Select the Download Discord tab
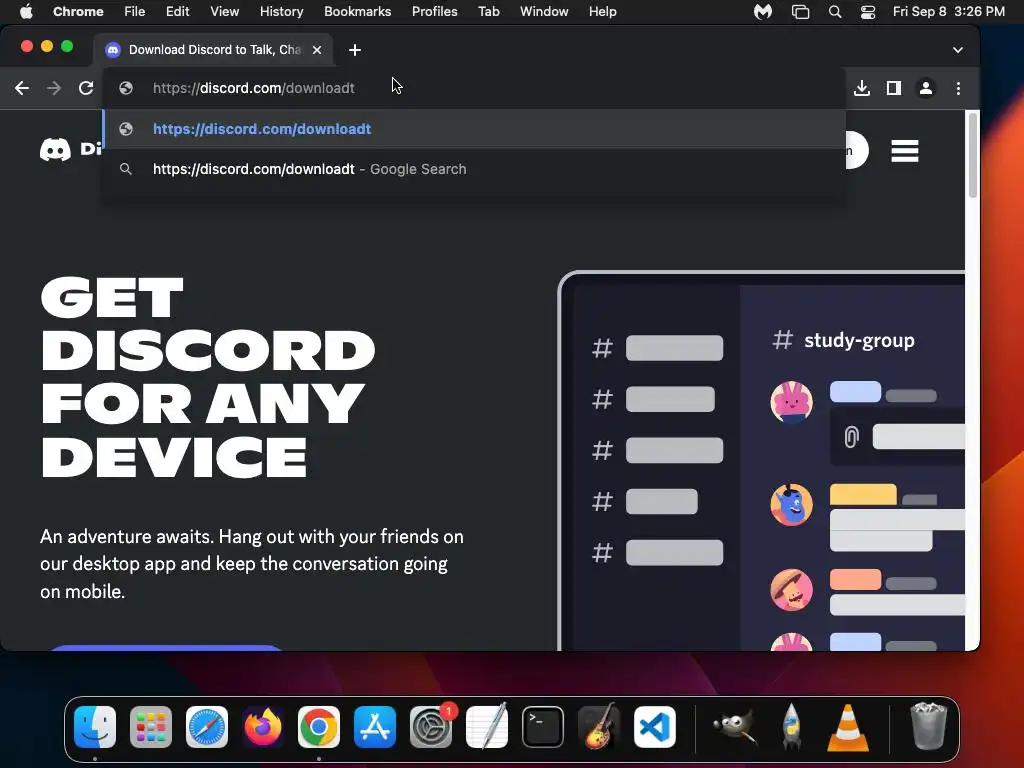1024x768 pixels. point(212,50)
